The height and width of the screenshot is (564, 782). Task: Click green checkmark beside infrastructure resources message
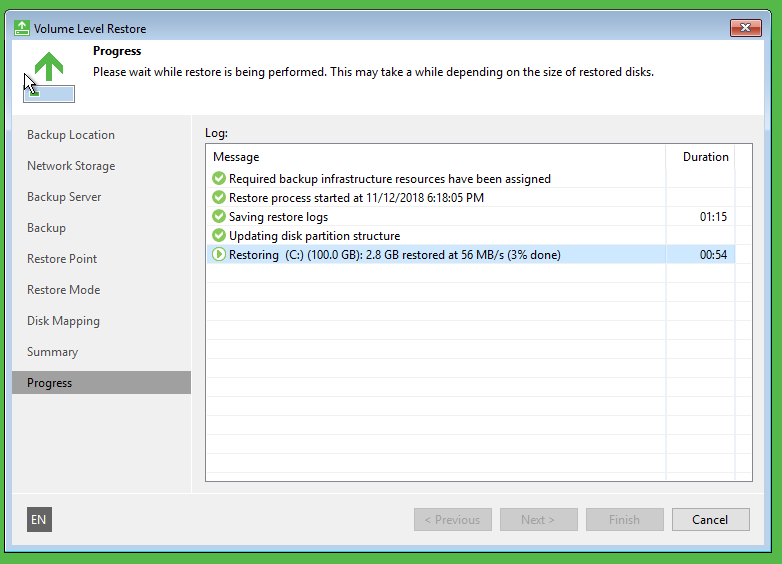pos(219,179)
